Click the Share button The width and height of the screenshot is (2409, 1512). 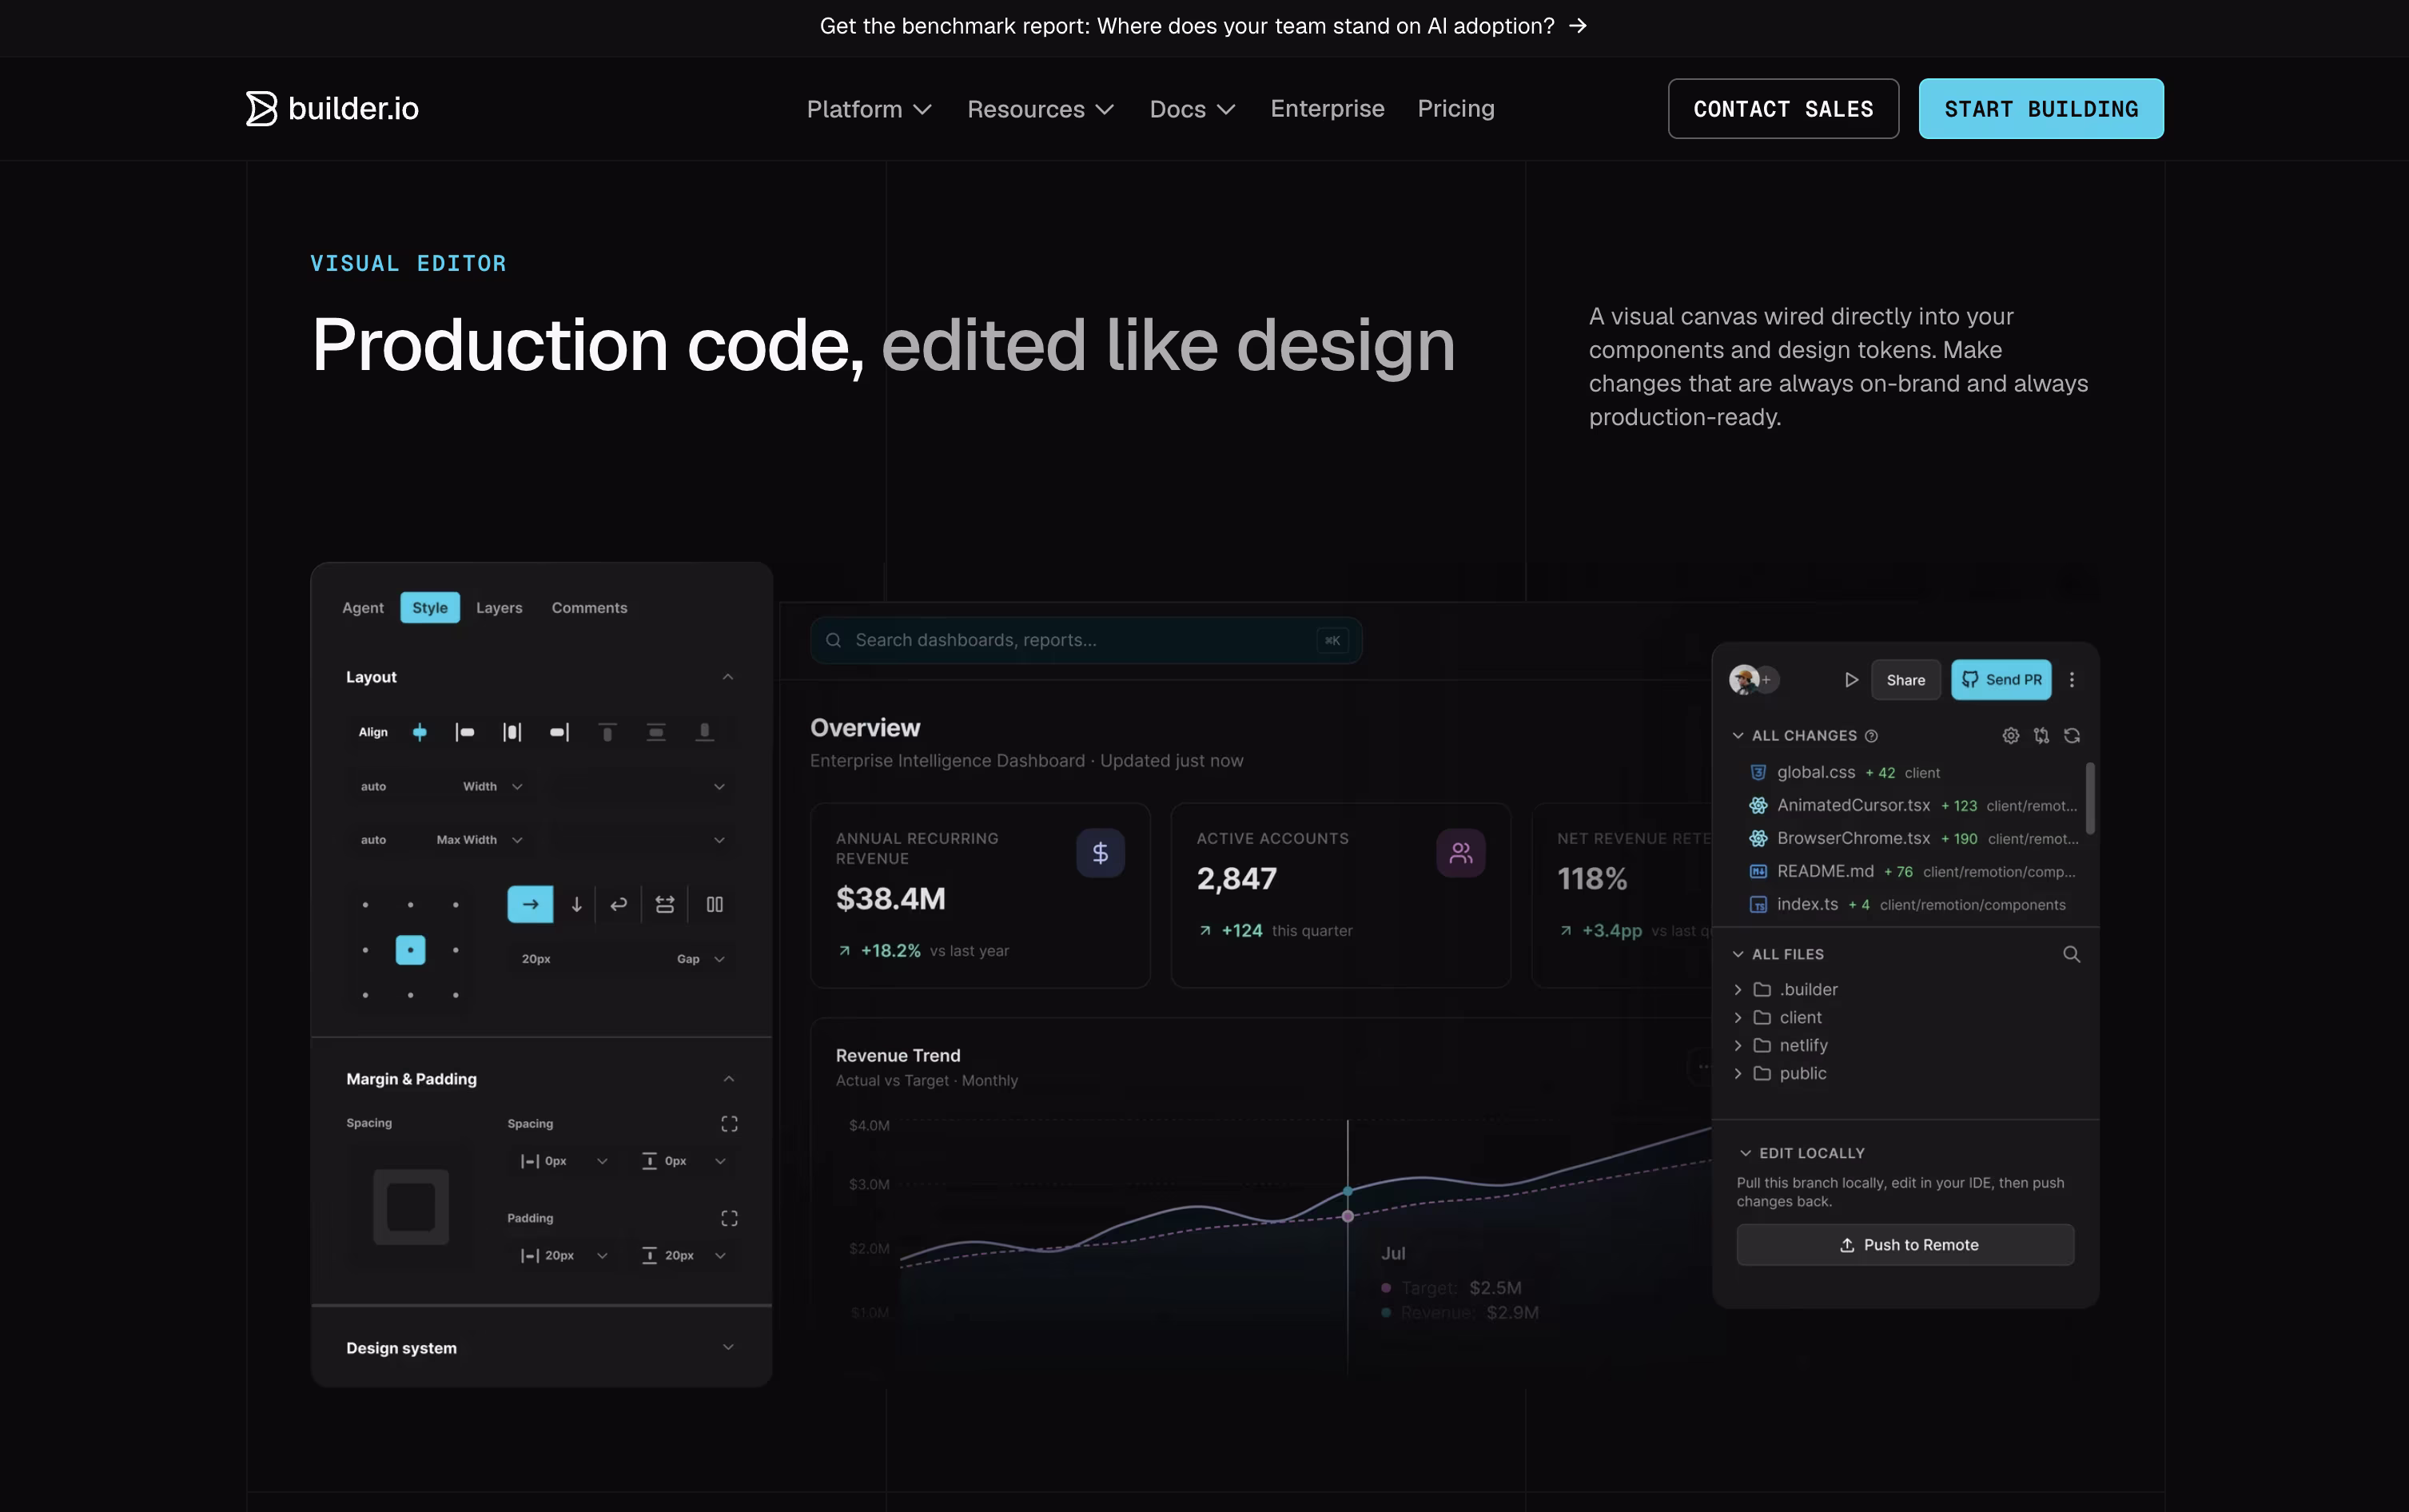(1906, 680)
